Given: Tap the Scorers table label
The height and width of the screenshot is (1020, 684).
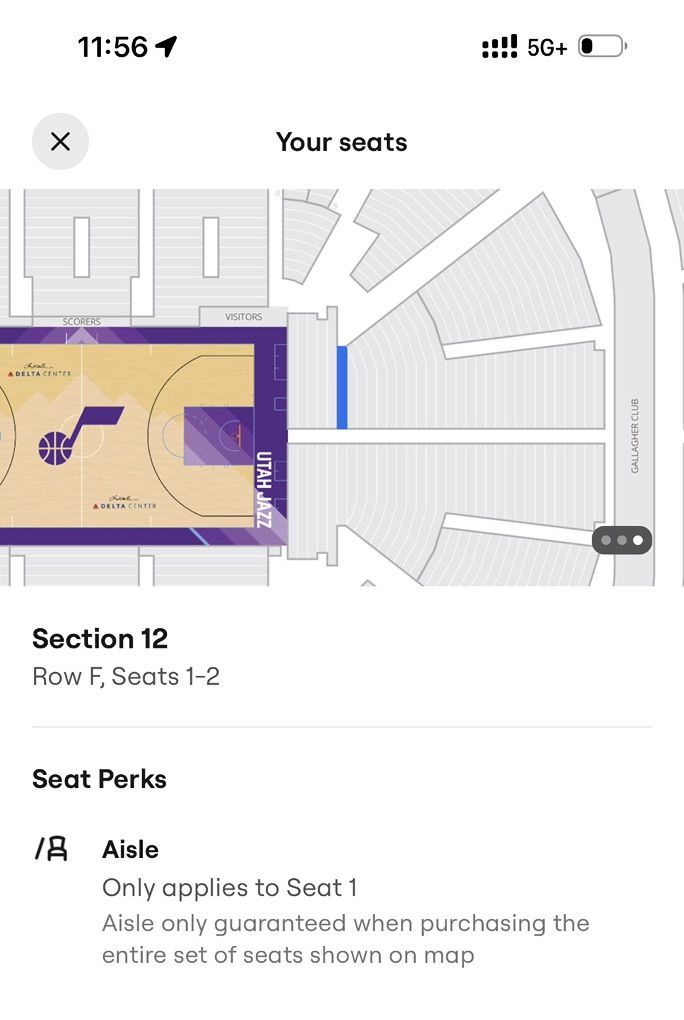Looking at the screenshot, I should coord(80,321).
